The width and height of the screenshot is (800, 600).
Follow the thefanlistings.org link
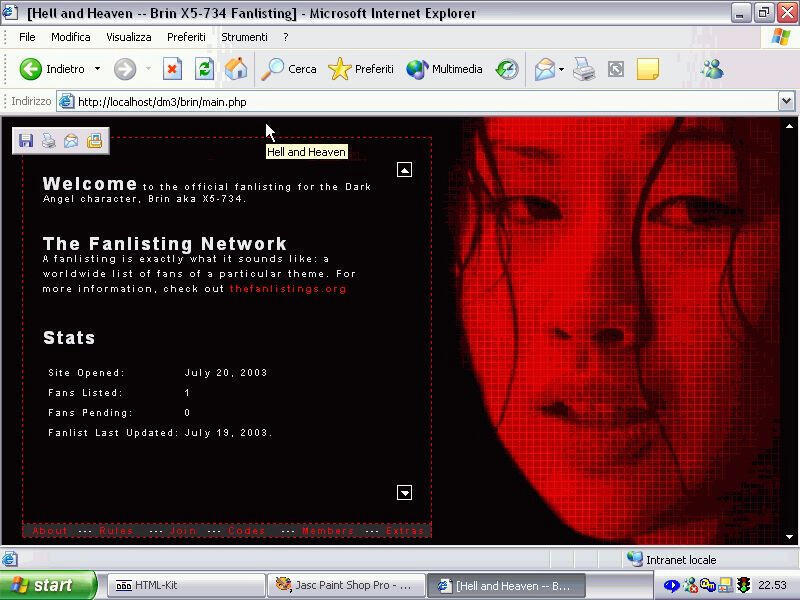point(288,289)
